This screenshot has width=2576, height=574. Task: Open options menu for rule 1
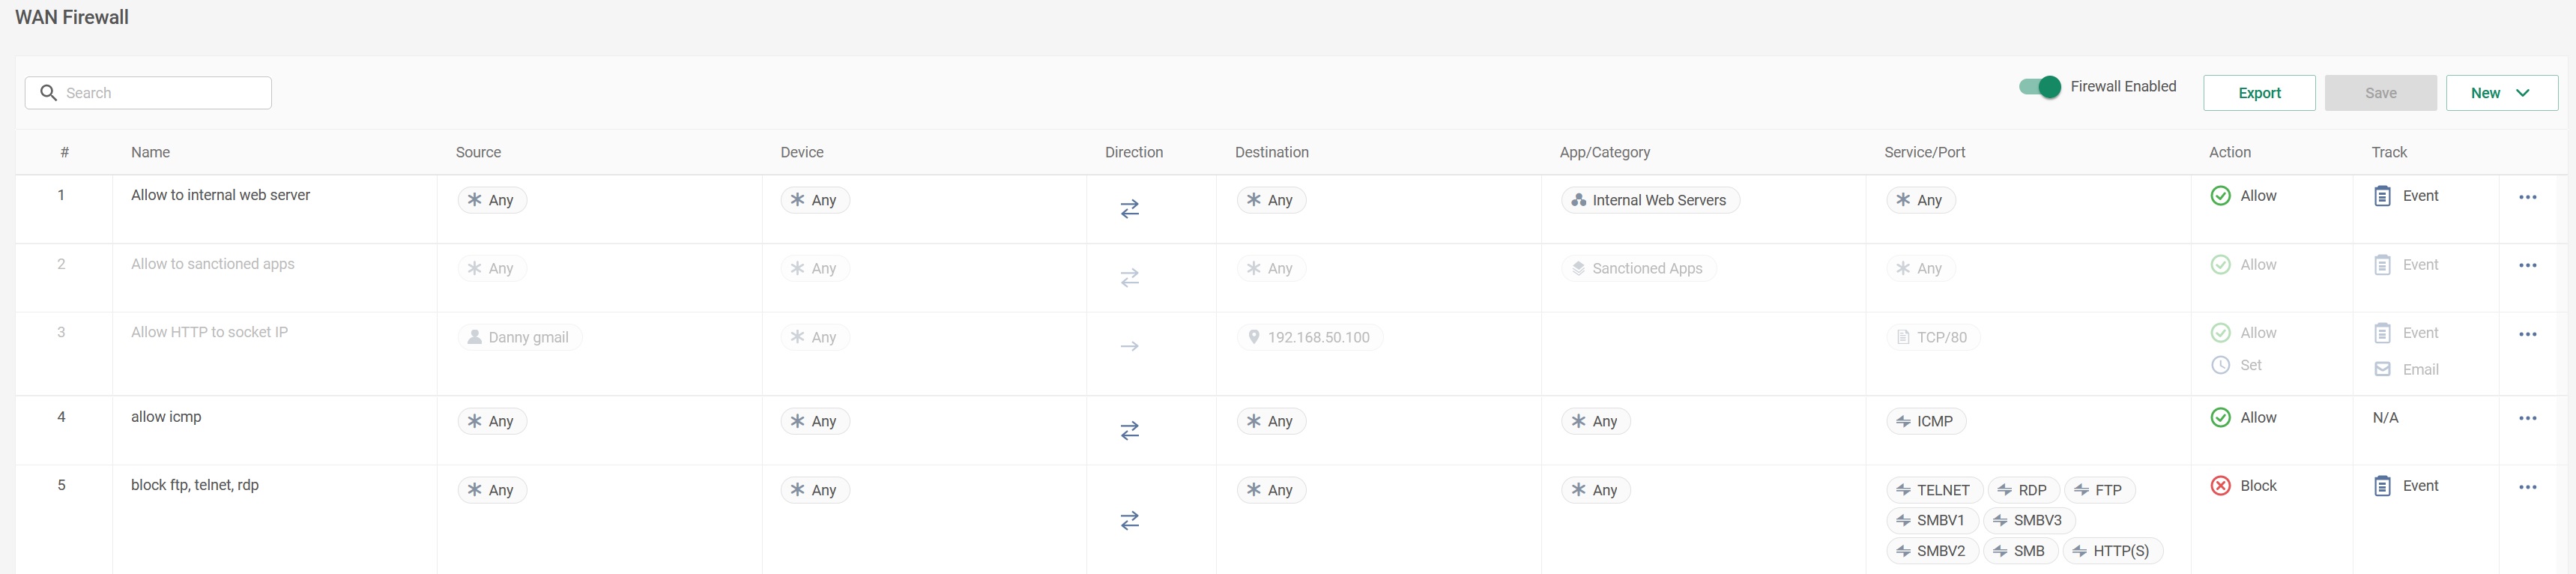(x=2527, y=197)
